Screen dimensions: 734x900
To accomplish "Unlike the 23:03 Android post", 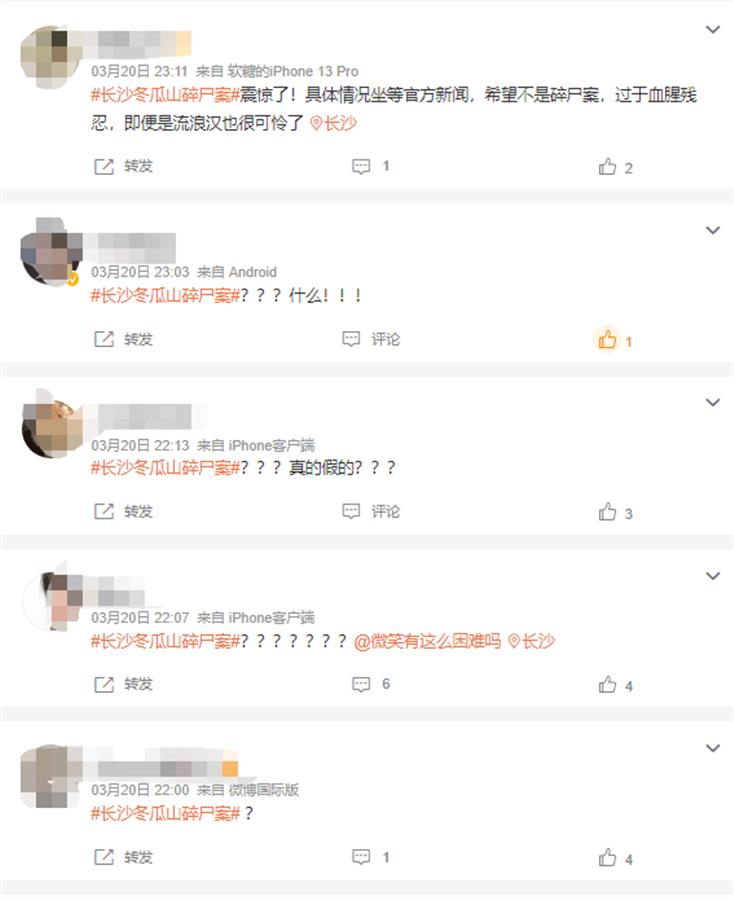I will 614,340.
